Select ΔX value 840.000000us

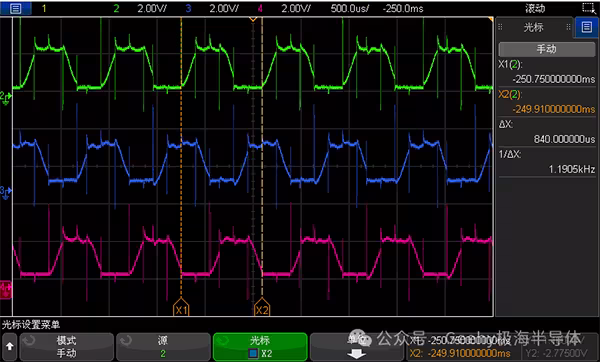pos(564,139)
